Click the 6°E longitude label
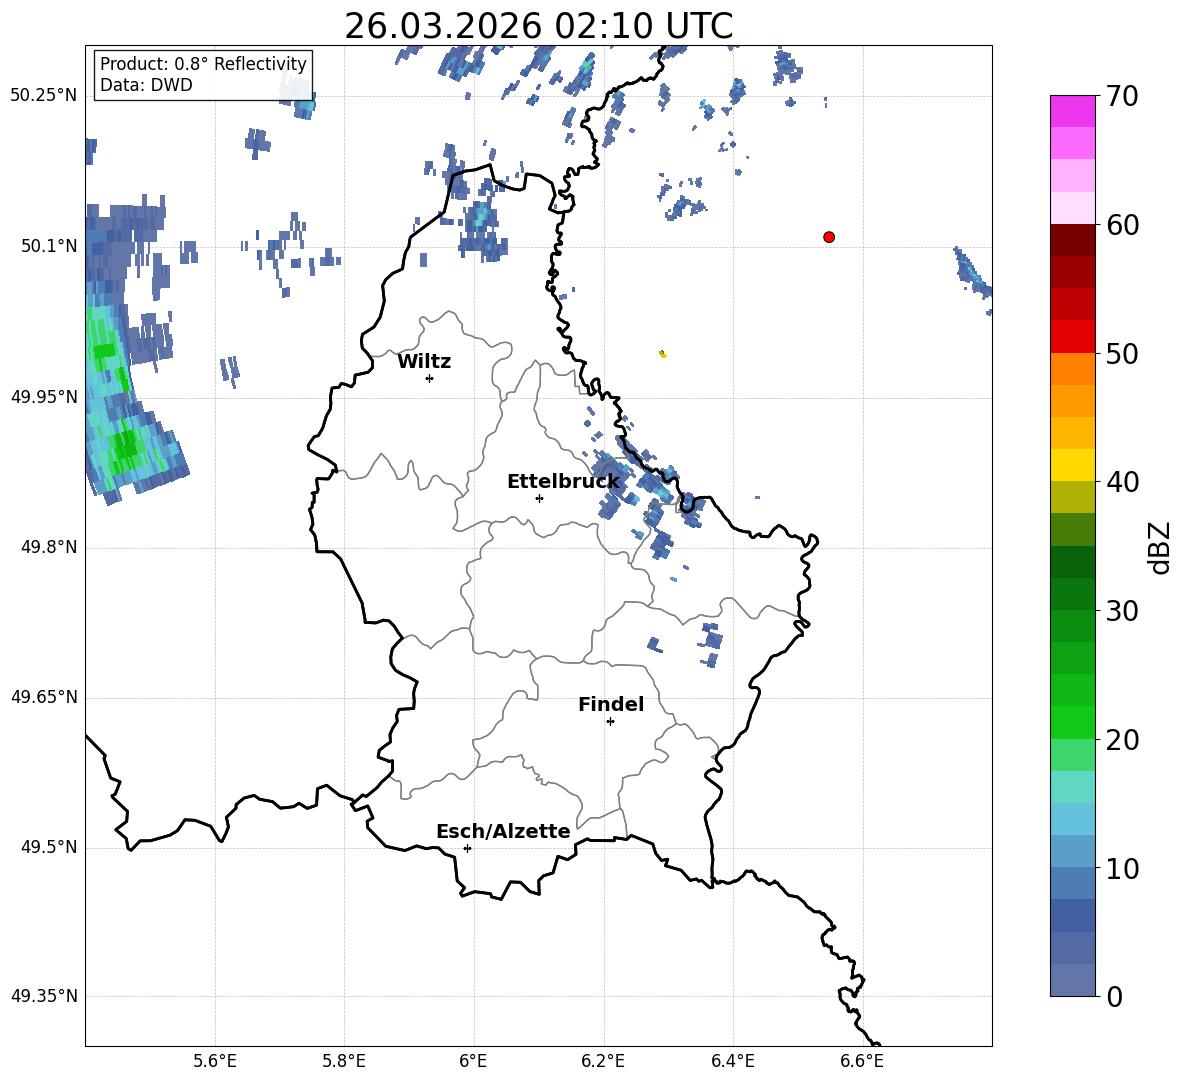Screen dimensions: 1184x1081 (473, 1061)
